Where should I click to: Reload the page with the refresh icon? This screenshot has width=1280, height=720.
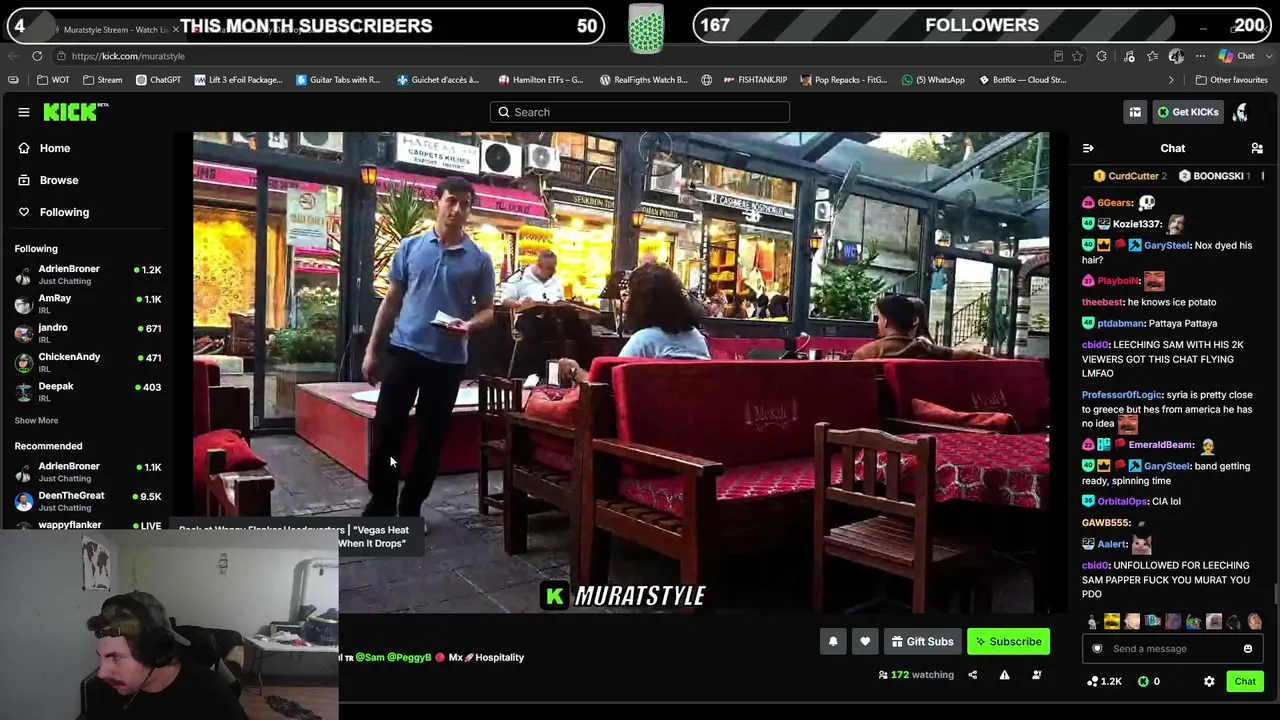[37, 56]
